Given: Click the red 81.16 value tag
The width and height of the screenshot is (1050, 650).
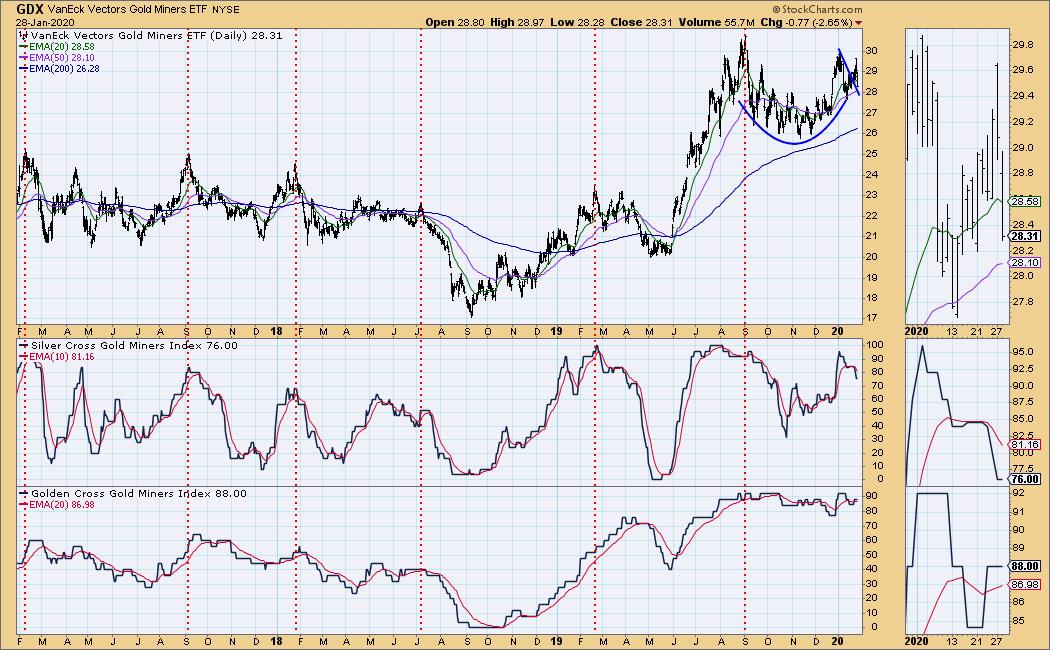Looking at the screenshot, I should tap(1025, 444).
